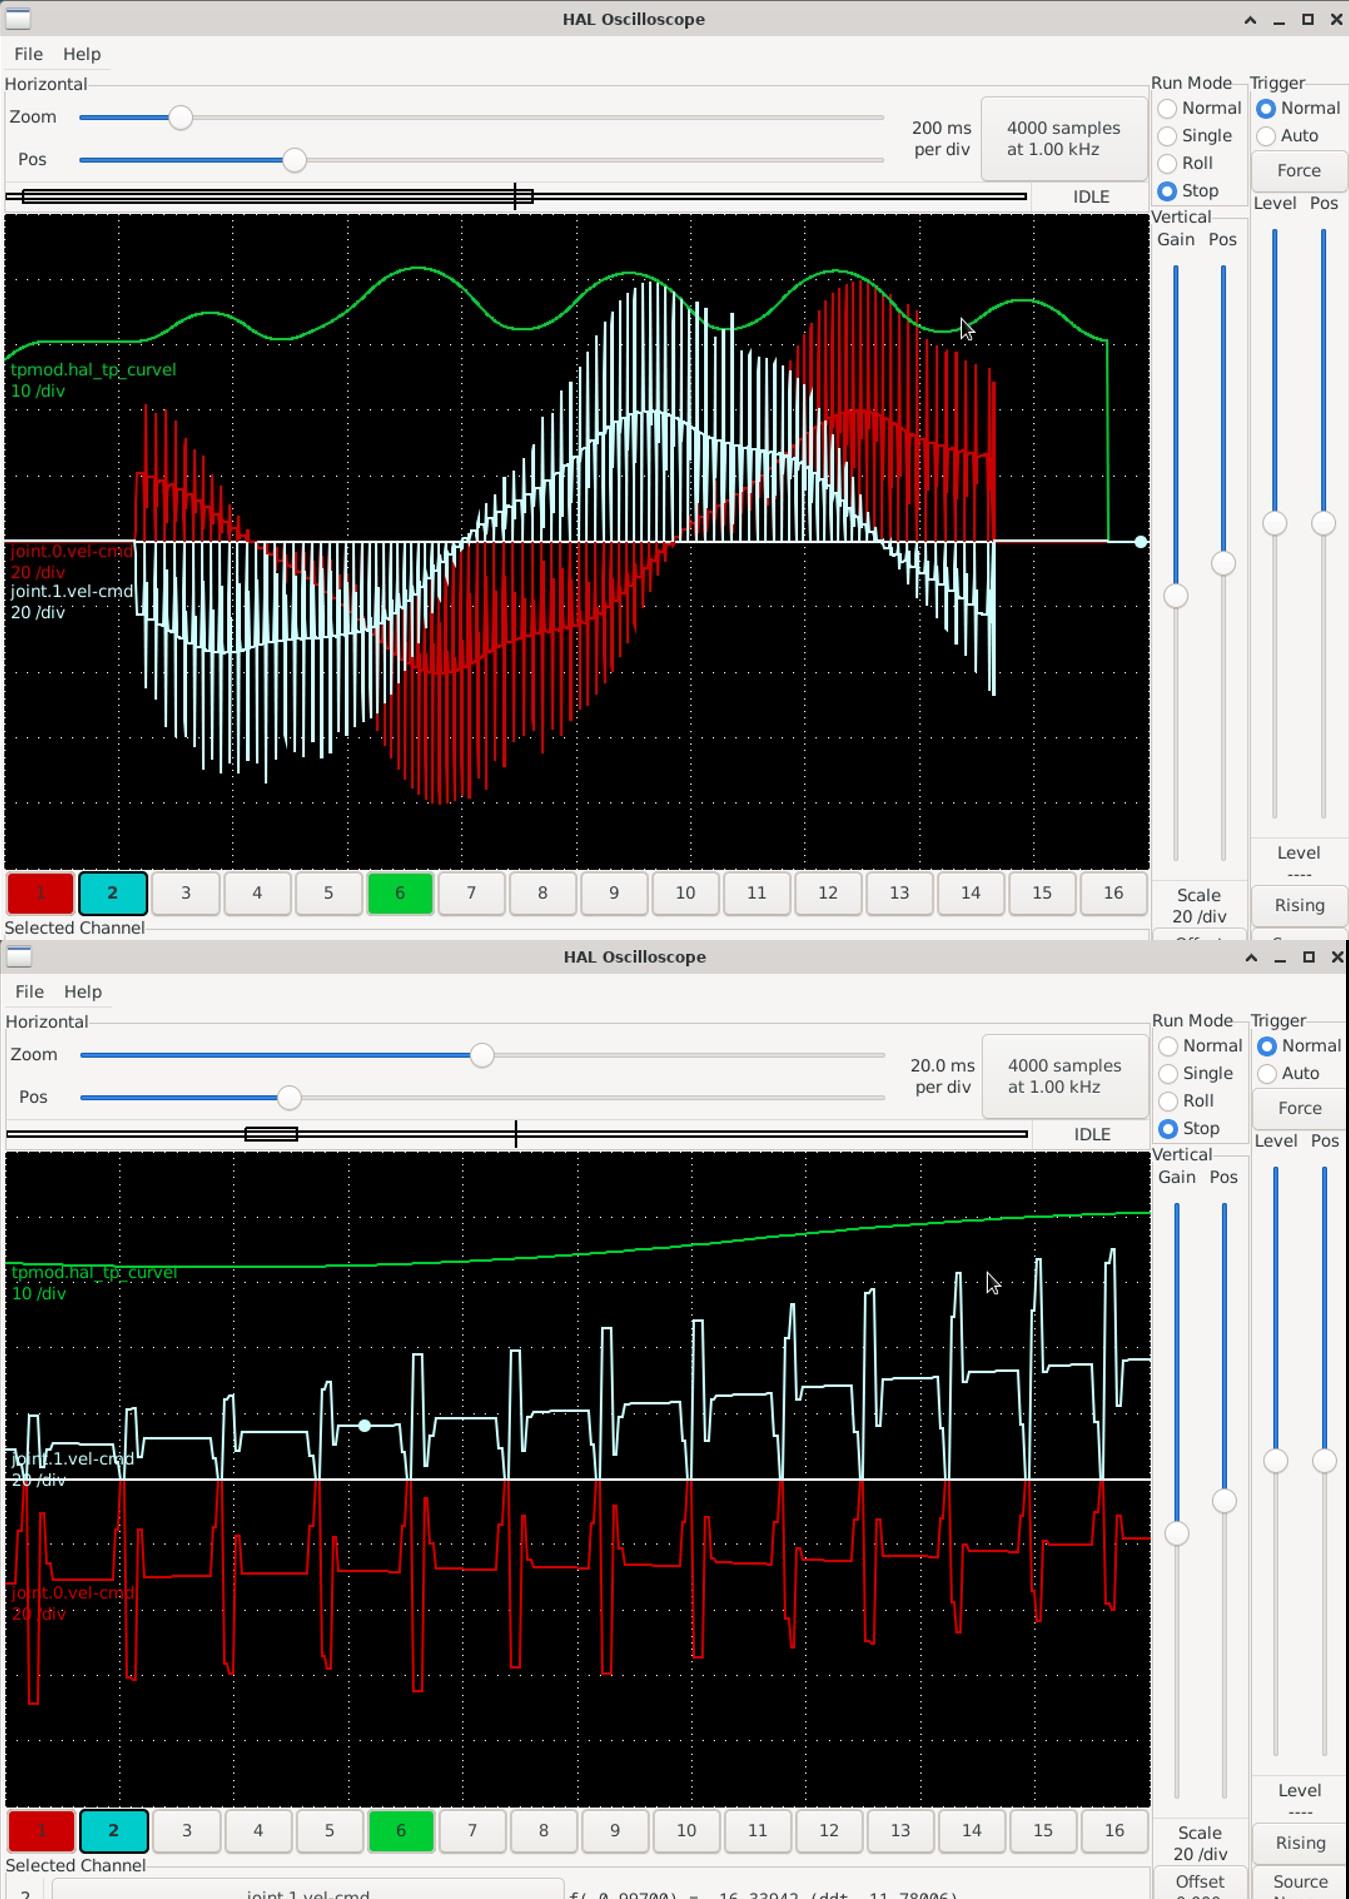The width and height of the screenshot is (1349, 1899).
Task: Open Help menu in top oscilloscope window
Action: (x=82, y=54)
